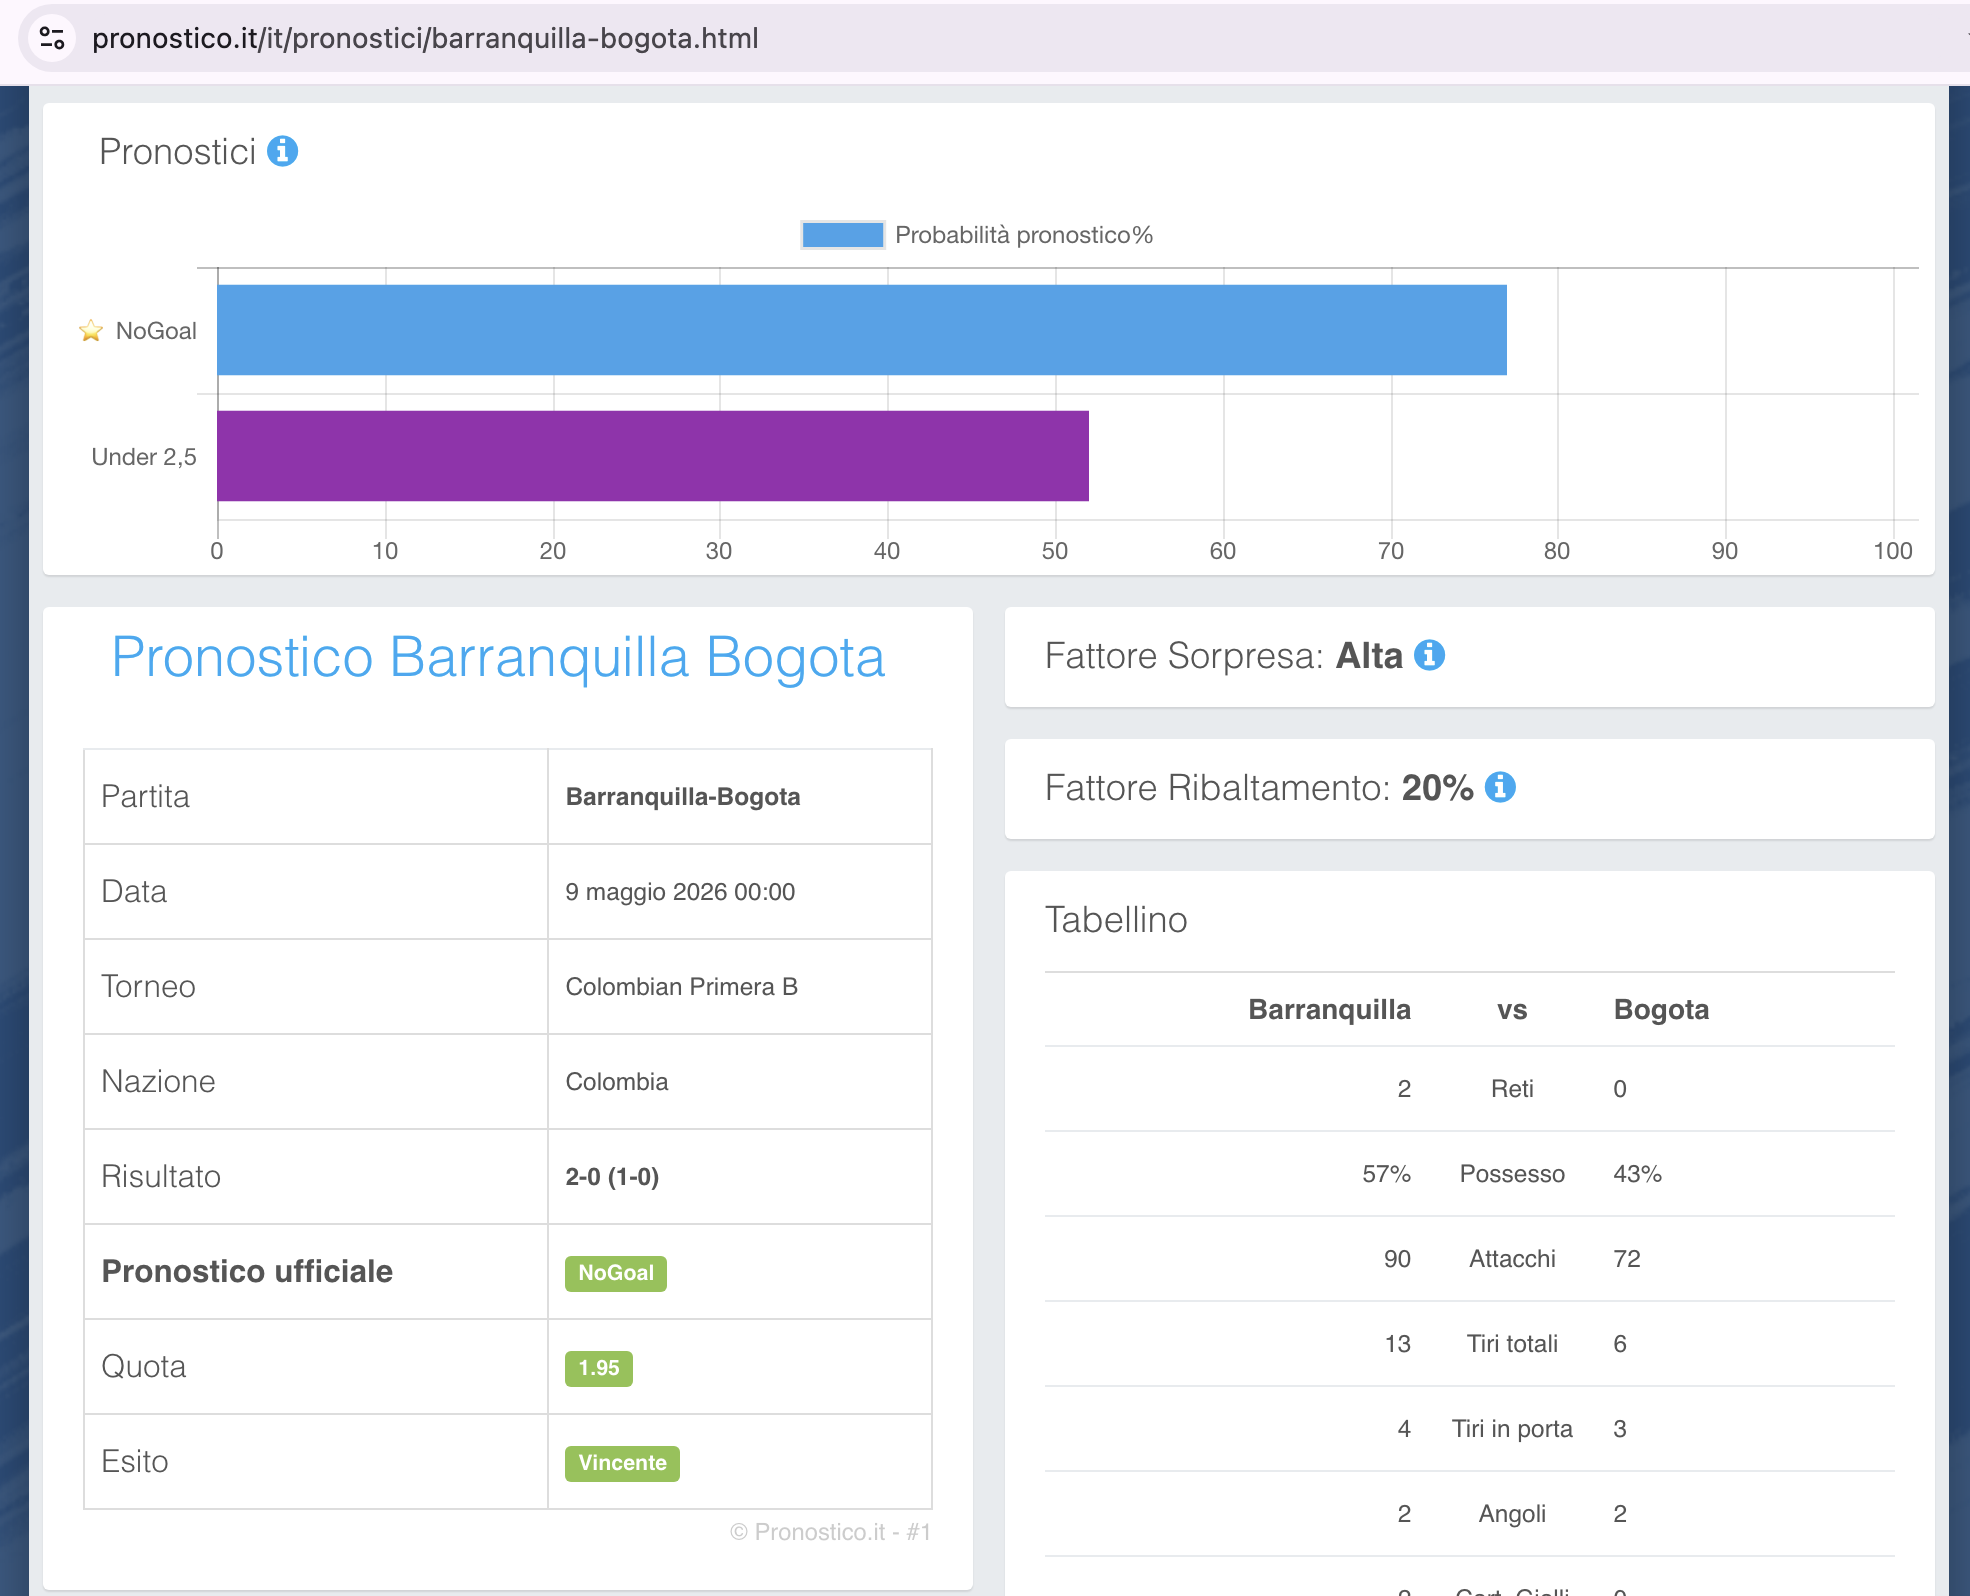Click the purple Under 2,5 bar
Screen dimensions: 1970x1596
(653, 456)
